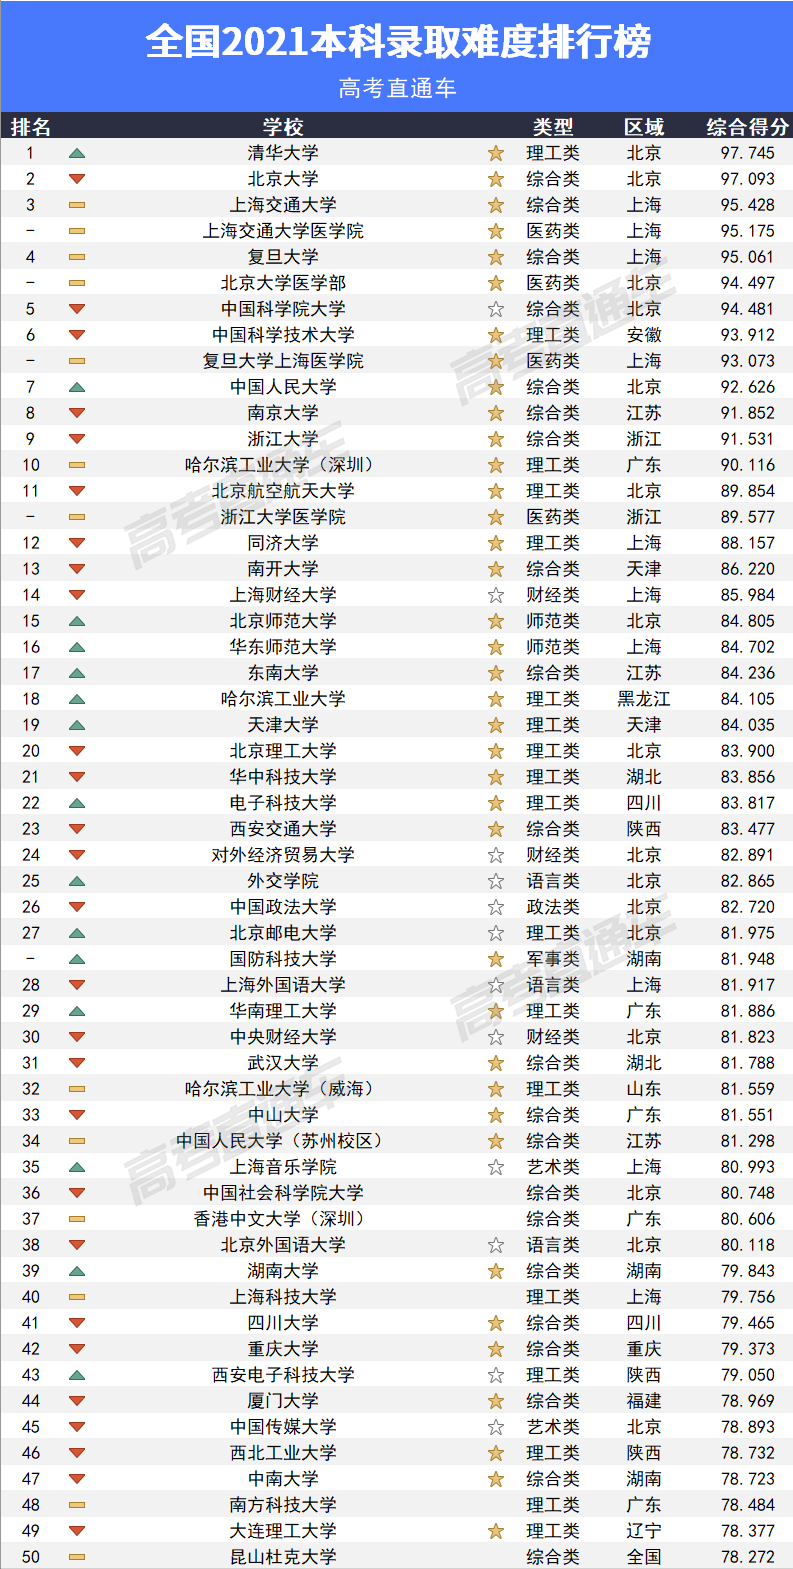This screenshot has height=1569, width=793.
Task: Select the gold star in the 厦门大学 row
Action: (x=495, y=1401)
